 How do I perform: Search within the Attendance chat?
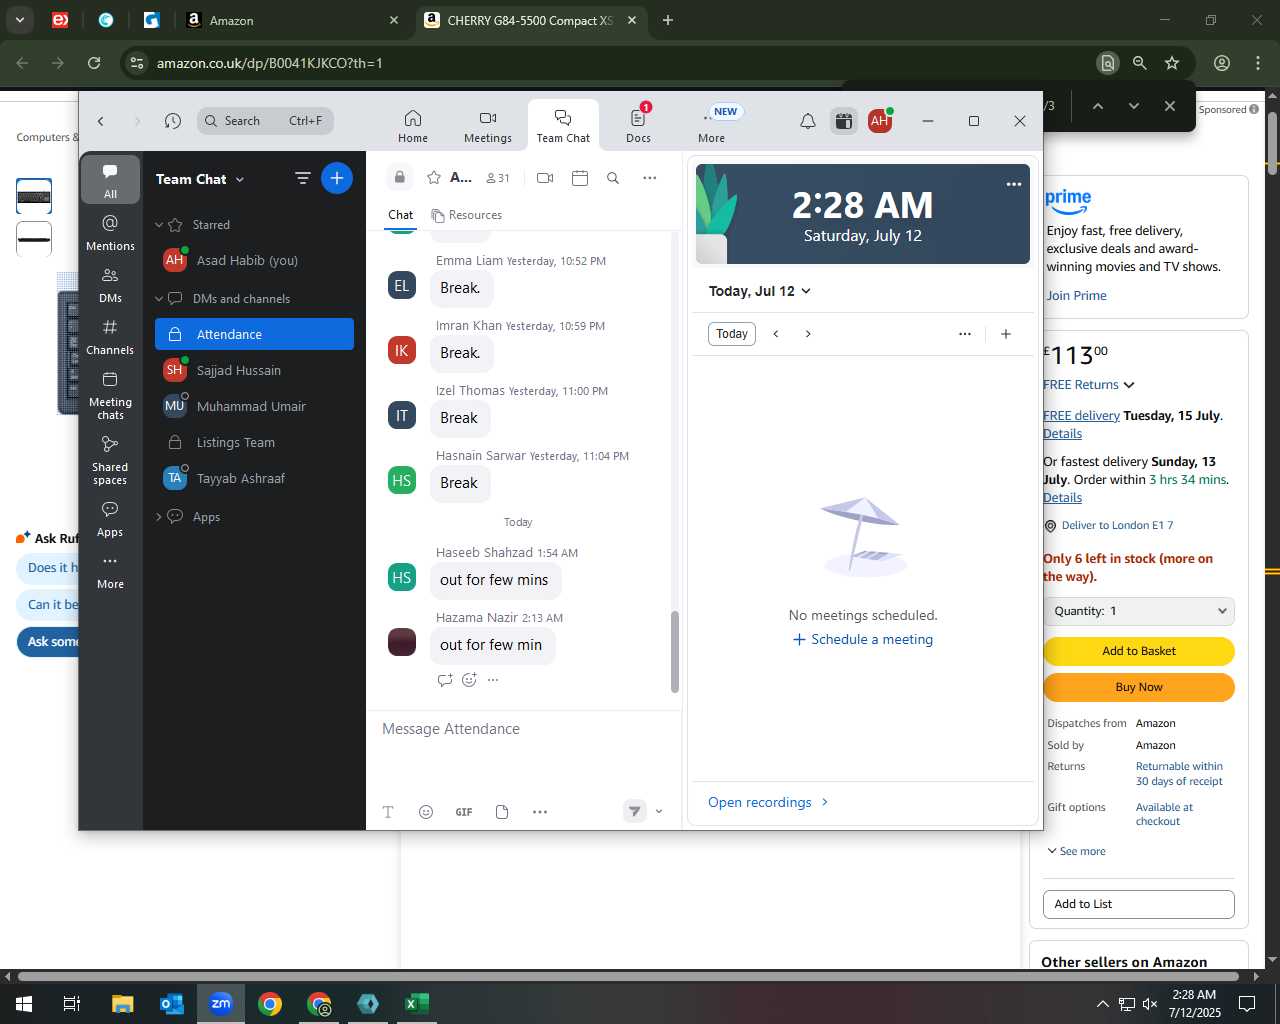(613, 178)
